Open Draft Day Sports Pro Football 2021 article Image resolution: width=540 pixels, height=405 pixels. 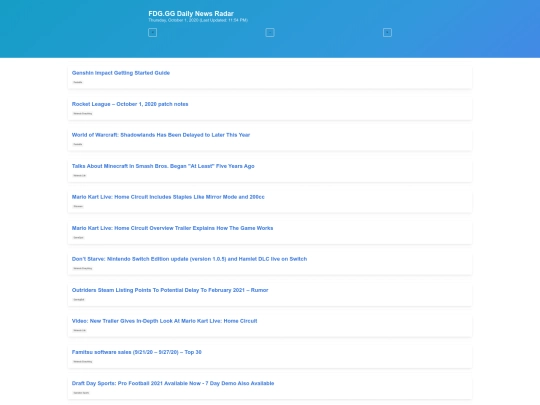[x=173, y=383]
